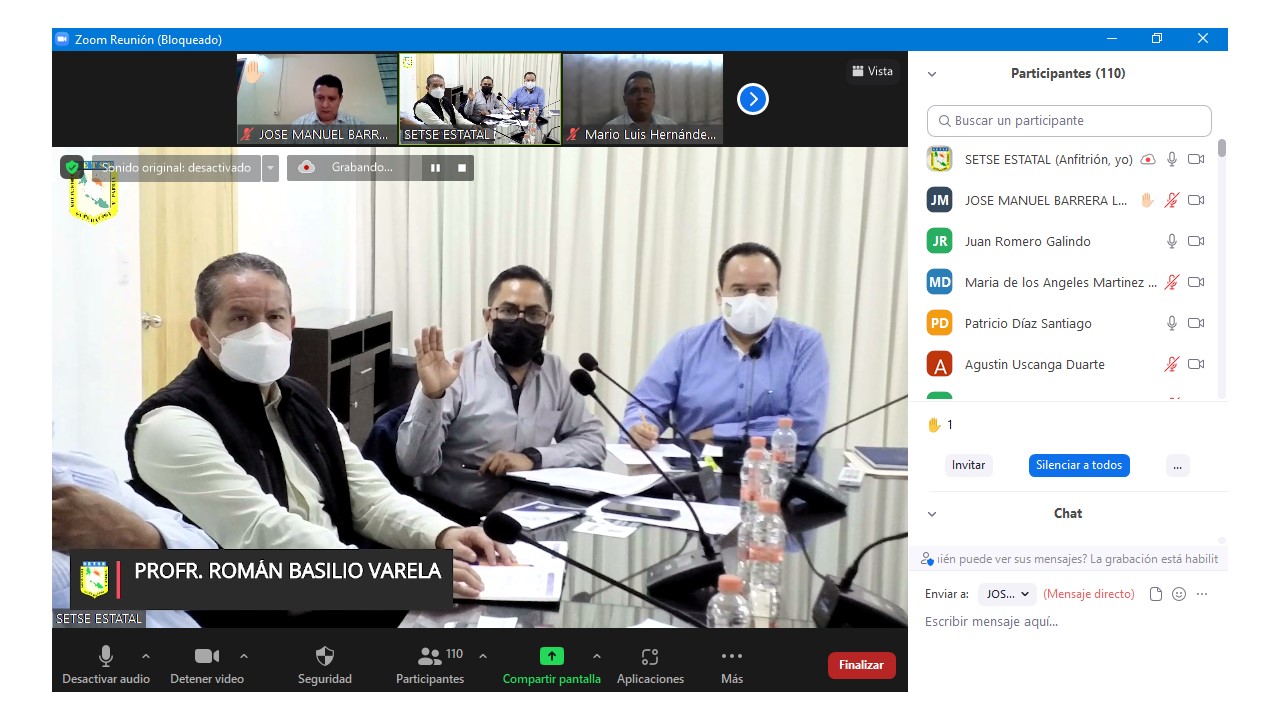Click the Compartir pantalla green icon
This screenshot has height=720, width=1280.
pos(551,657)
